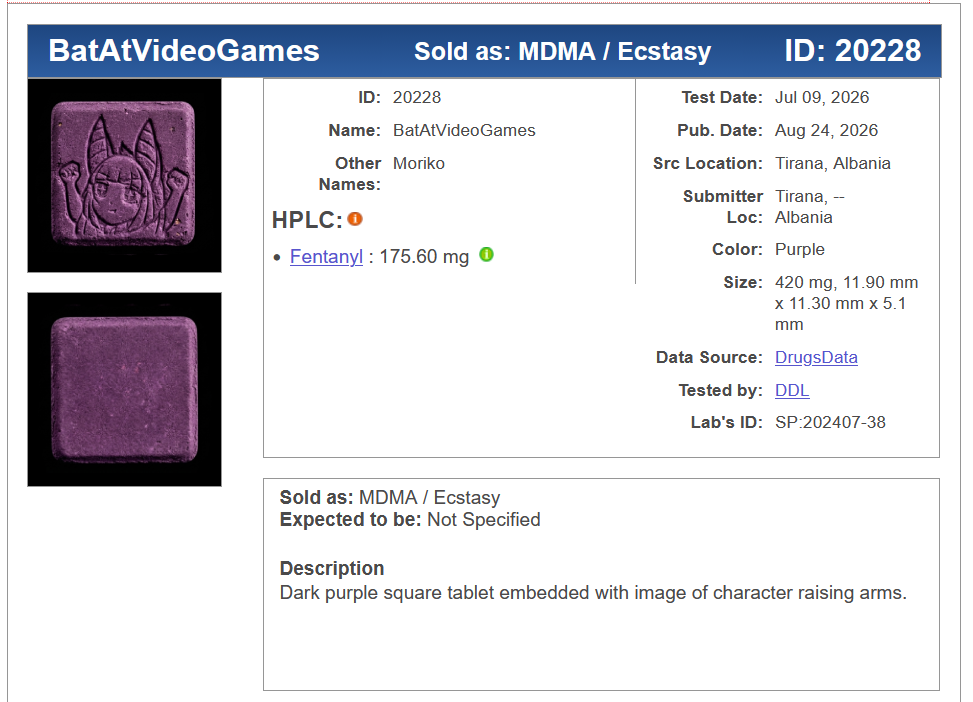Click the Src Location value Tirana, Albania
The width and height of the screenshot is (973, 702).
pyautogui.click(x=833, y=163)
